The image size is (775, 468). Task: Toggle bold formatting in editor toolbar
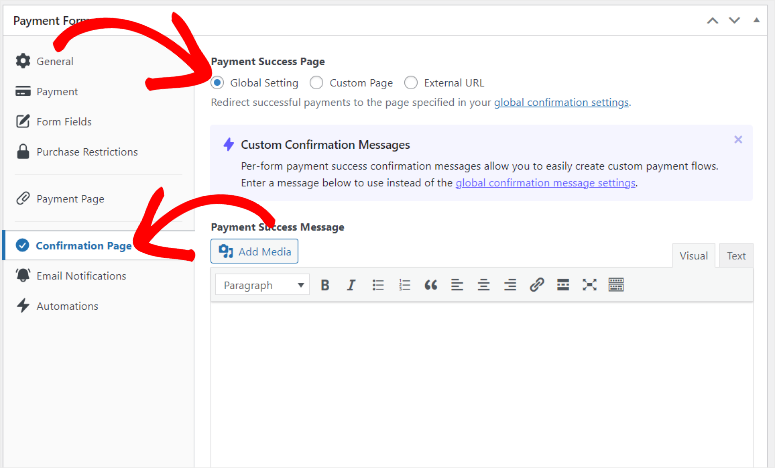coord(325,285)
